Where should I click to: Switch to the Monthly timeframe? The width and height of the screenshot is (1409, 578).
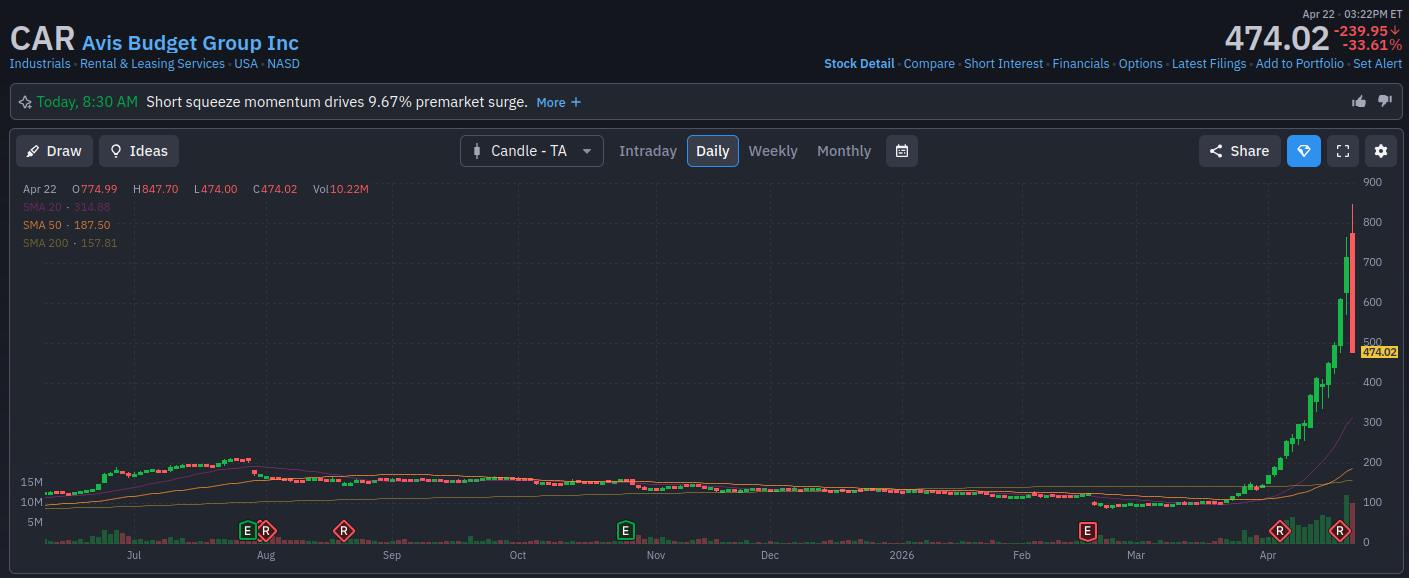(x=844, y=151)
